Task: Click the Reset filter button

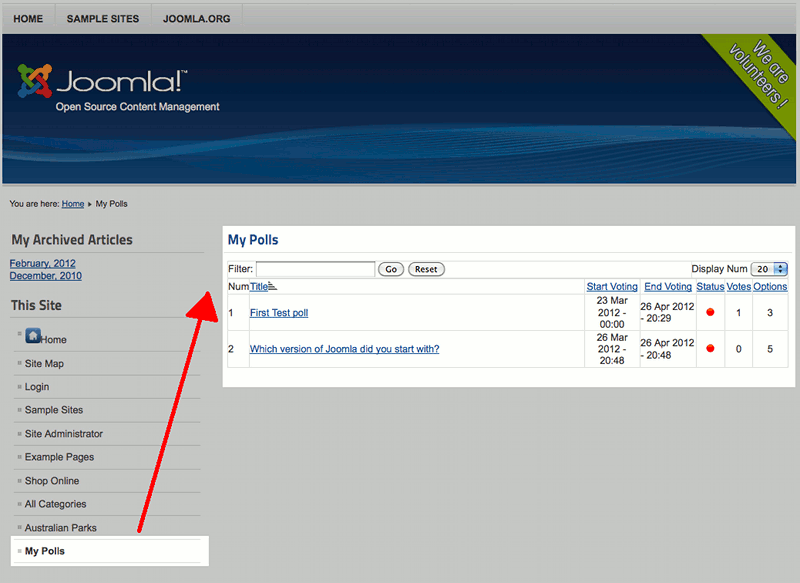Action: 426,269
